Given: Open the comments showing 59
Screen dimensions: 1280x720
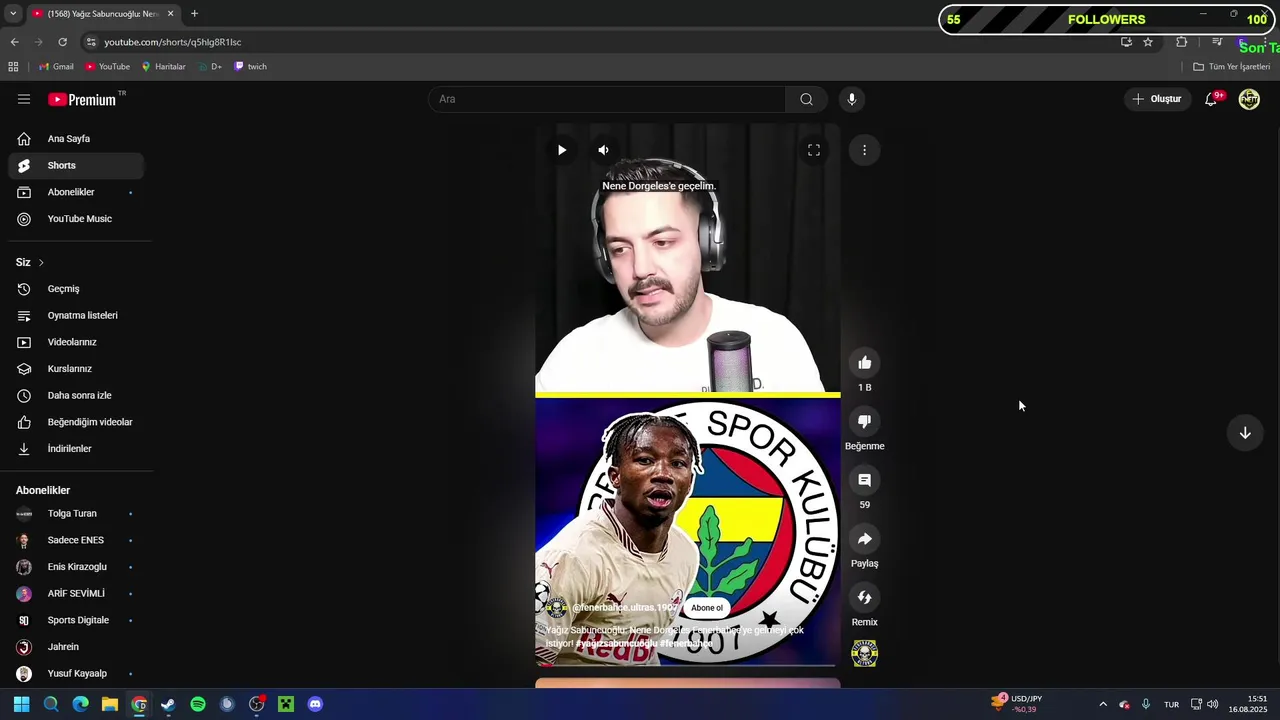Looking at the screenshot, I should click(865, 481).
